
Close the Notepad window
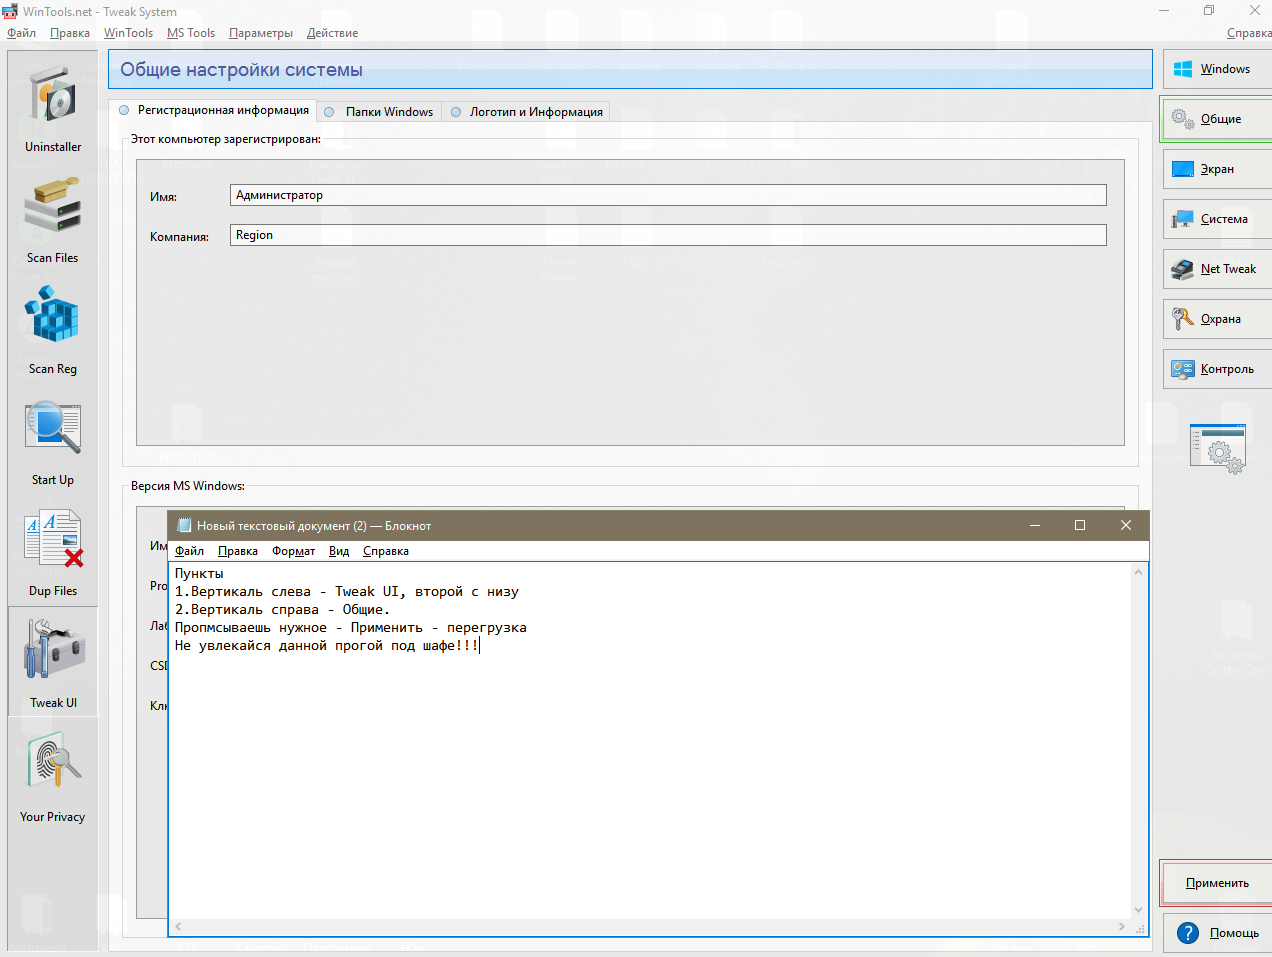1126,525
